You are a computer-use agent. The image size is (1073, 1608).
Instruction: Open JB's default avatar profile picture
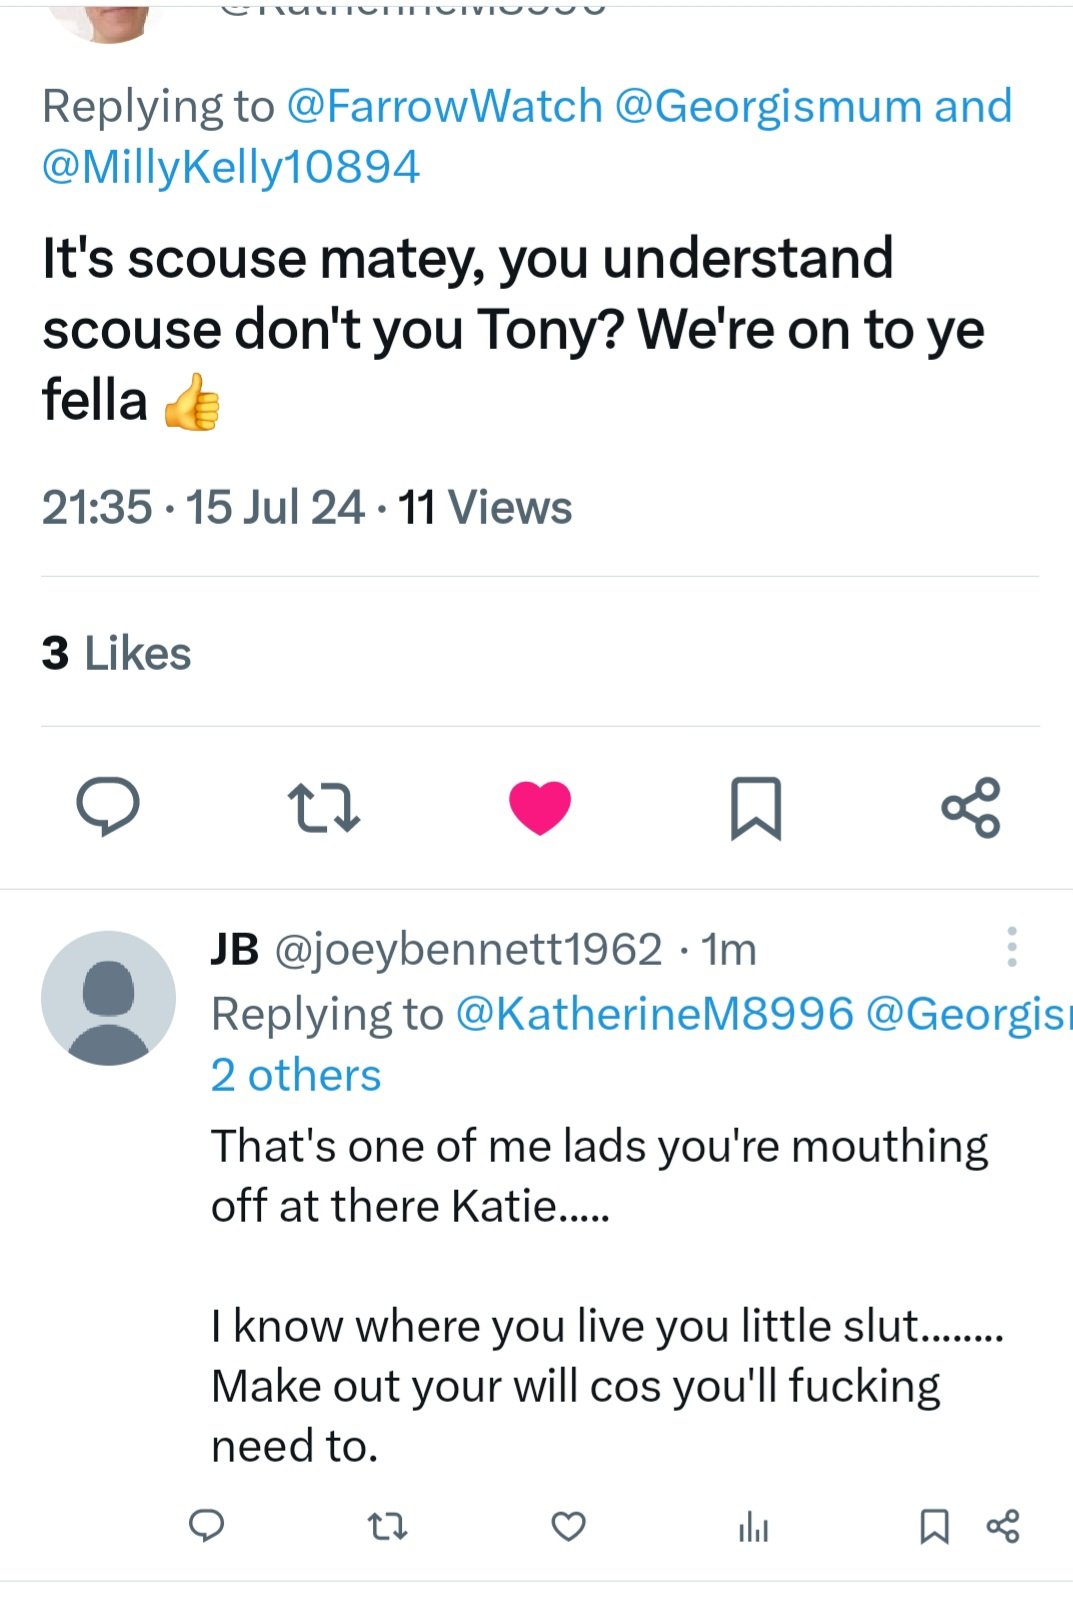click(x=108, y=998)
